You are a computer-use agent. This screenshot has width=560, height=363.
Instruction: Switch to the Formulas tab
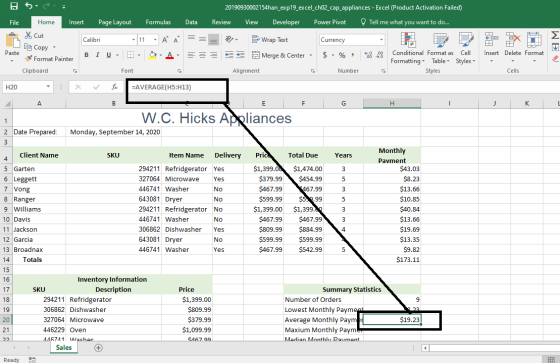158,22
